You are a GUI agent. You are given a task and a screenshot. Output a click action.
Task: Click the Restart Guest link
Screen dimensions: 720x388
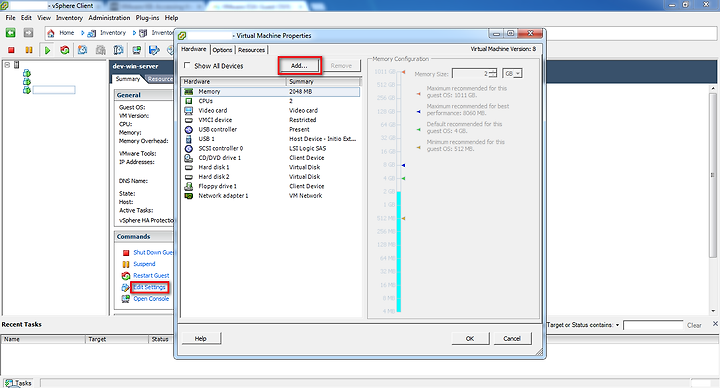151,276
